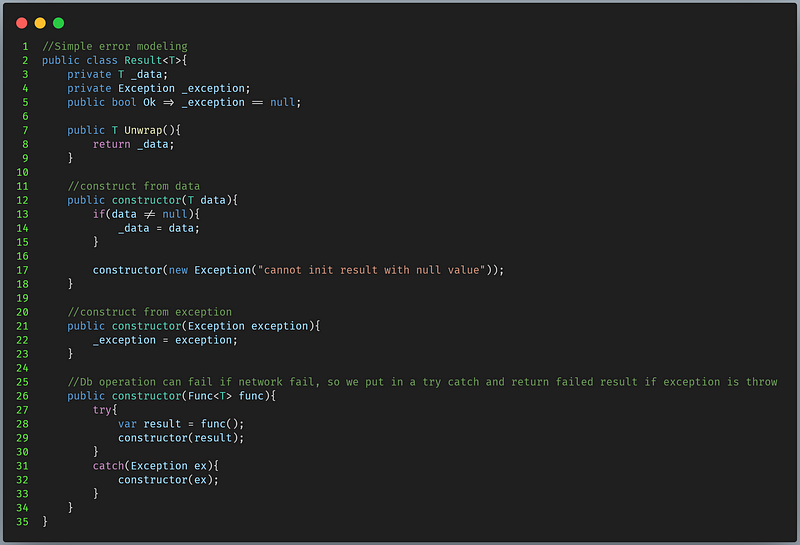
Task: Click the Ok property on line 5
Action: tap(149, 102)
